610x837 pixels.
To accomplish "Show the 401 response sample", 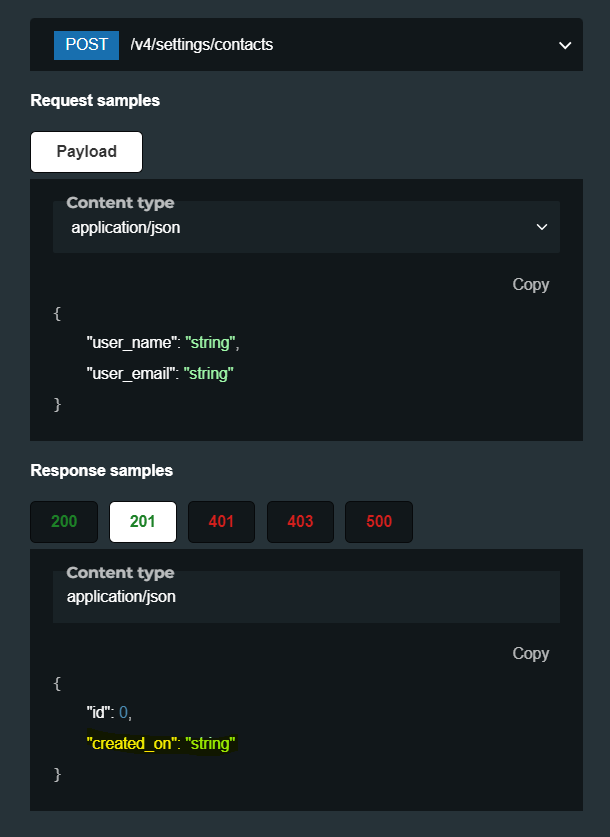I will [222, 522].
